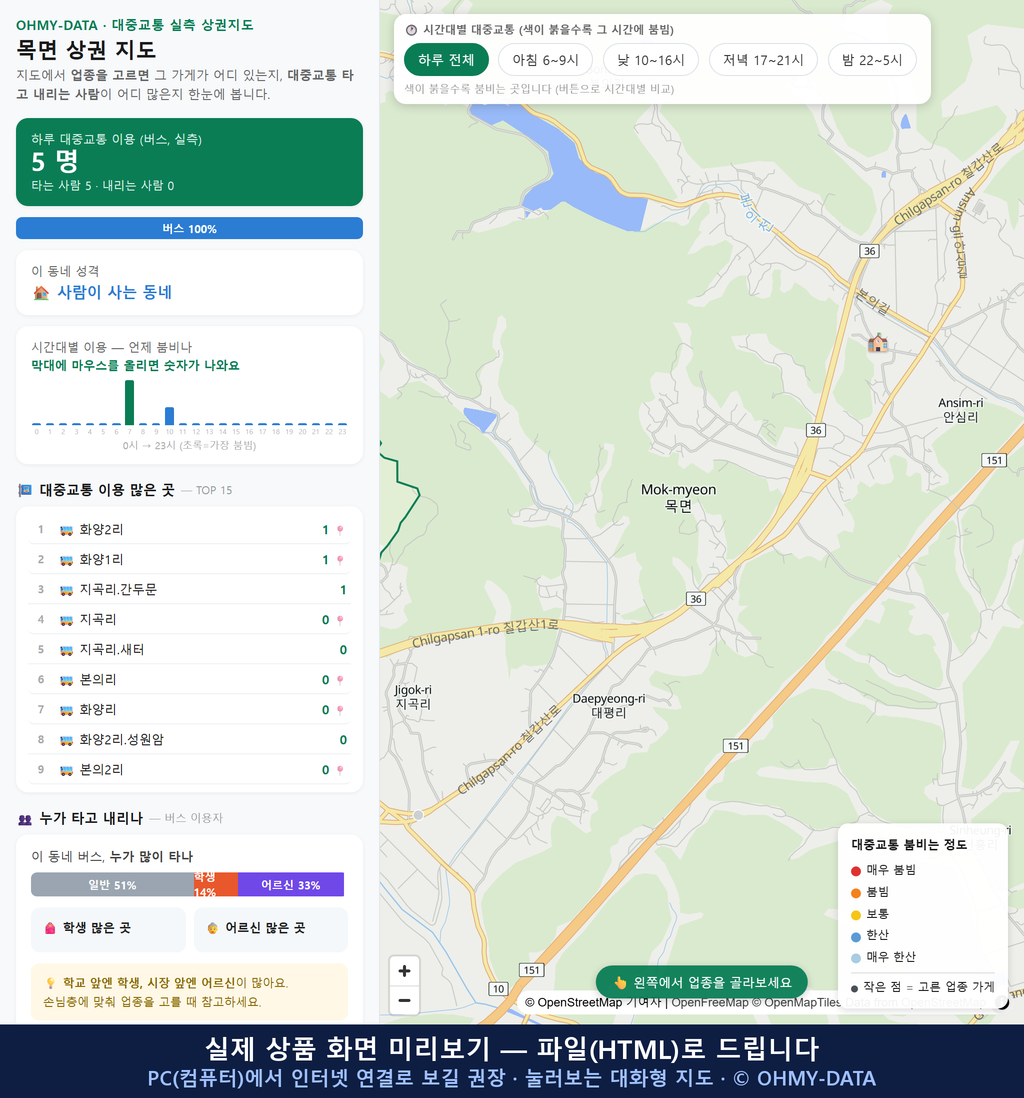Click the house icon beside 사람이 사는 동네
This screenshot has height=1098, width=1024.
pyautogui.click(x=41, y=293)
